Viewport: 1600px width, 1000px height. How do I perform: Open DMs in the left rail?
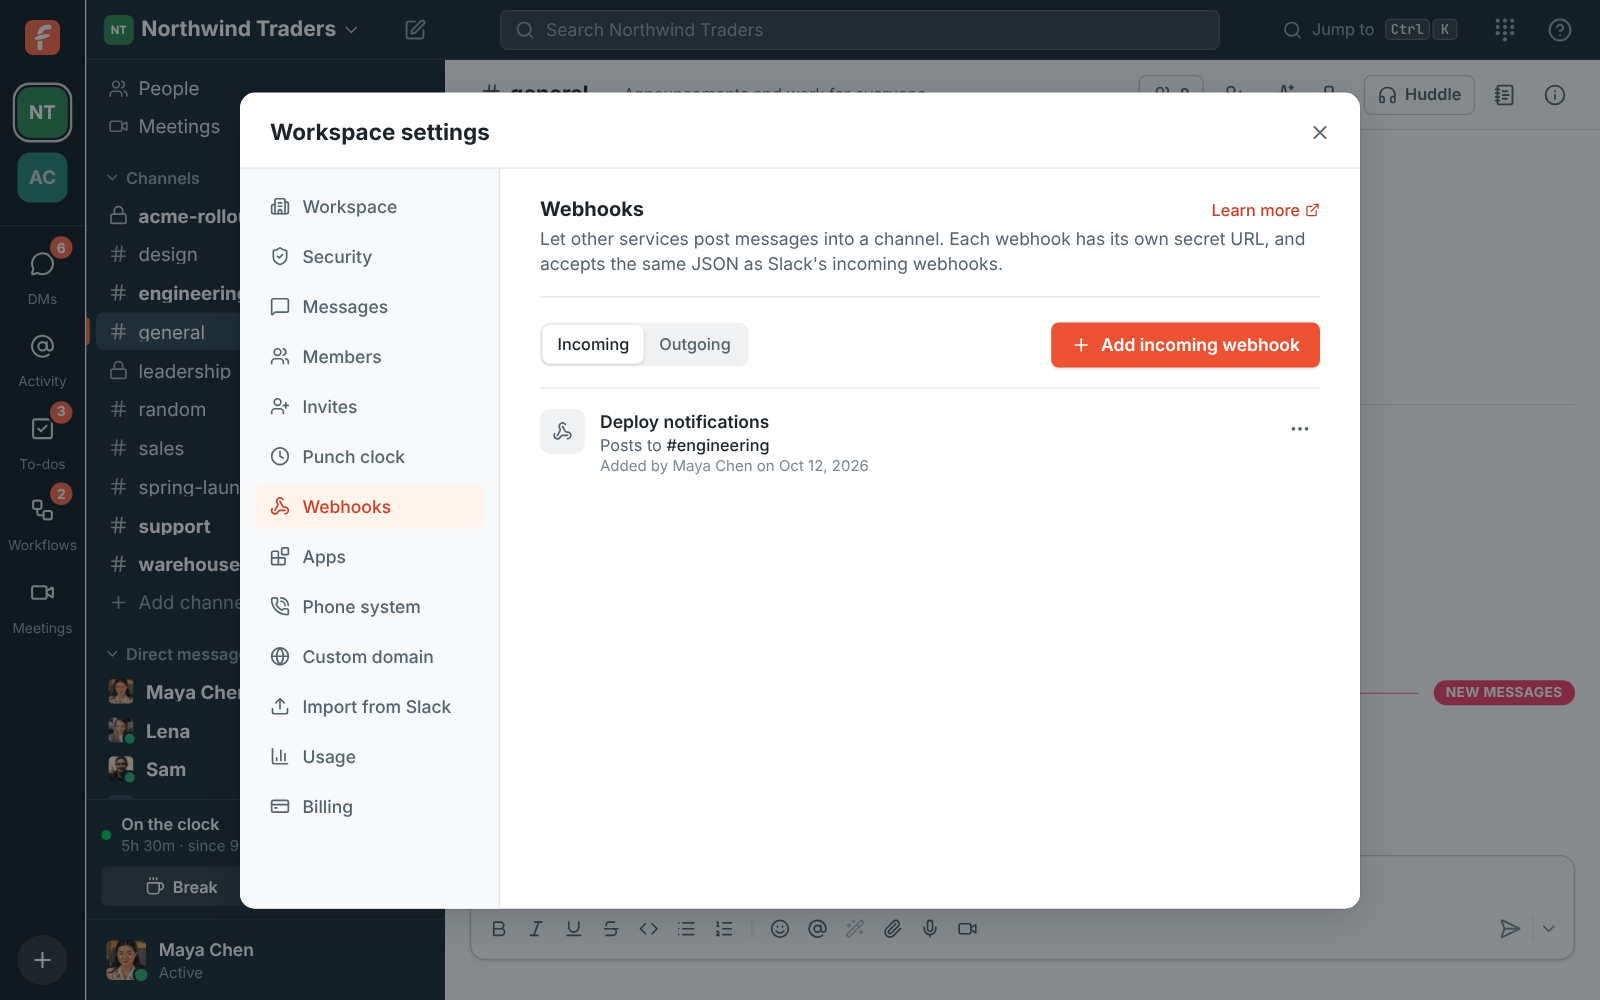pos(42,273)
